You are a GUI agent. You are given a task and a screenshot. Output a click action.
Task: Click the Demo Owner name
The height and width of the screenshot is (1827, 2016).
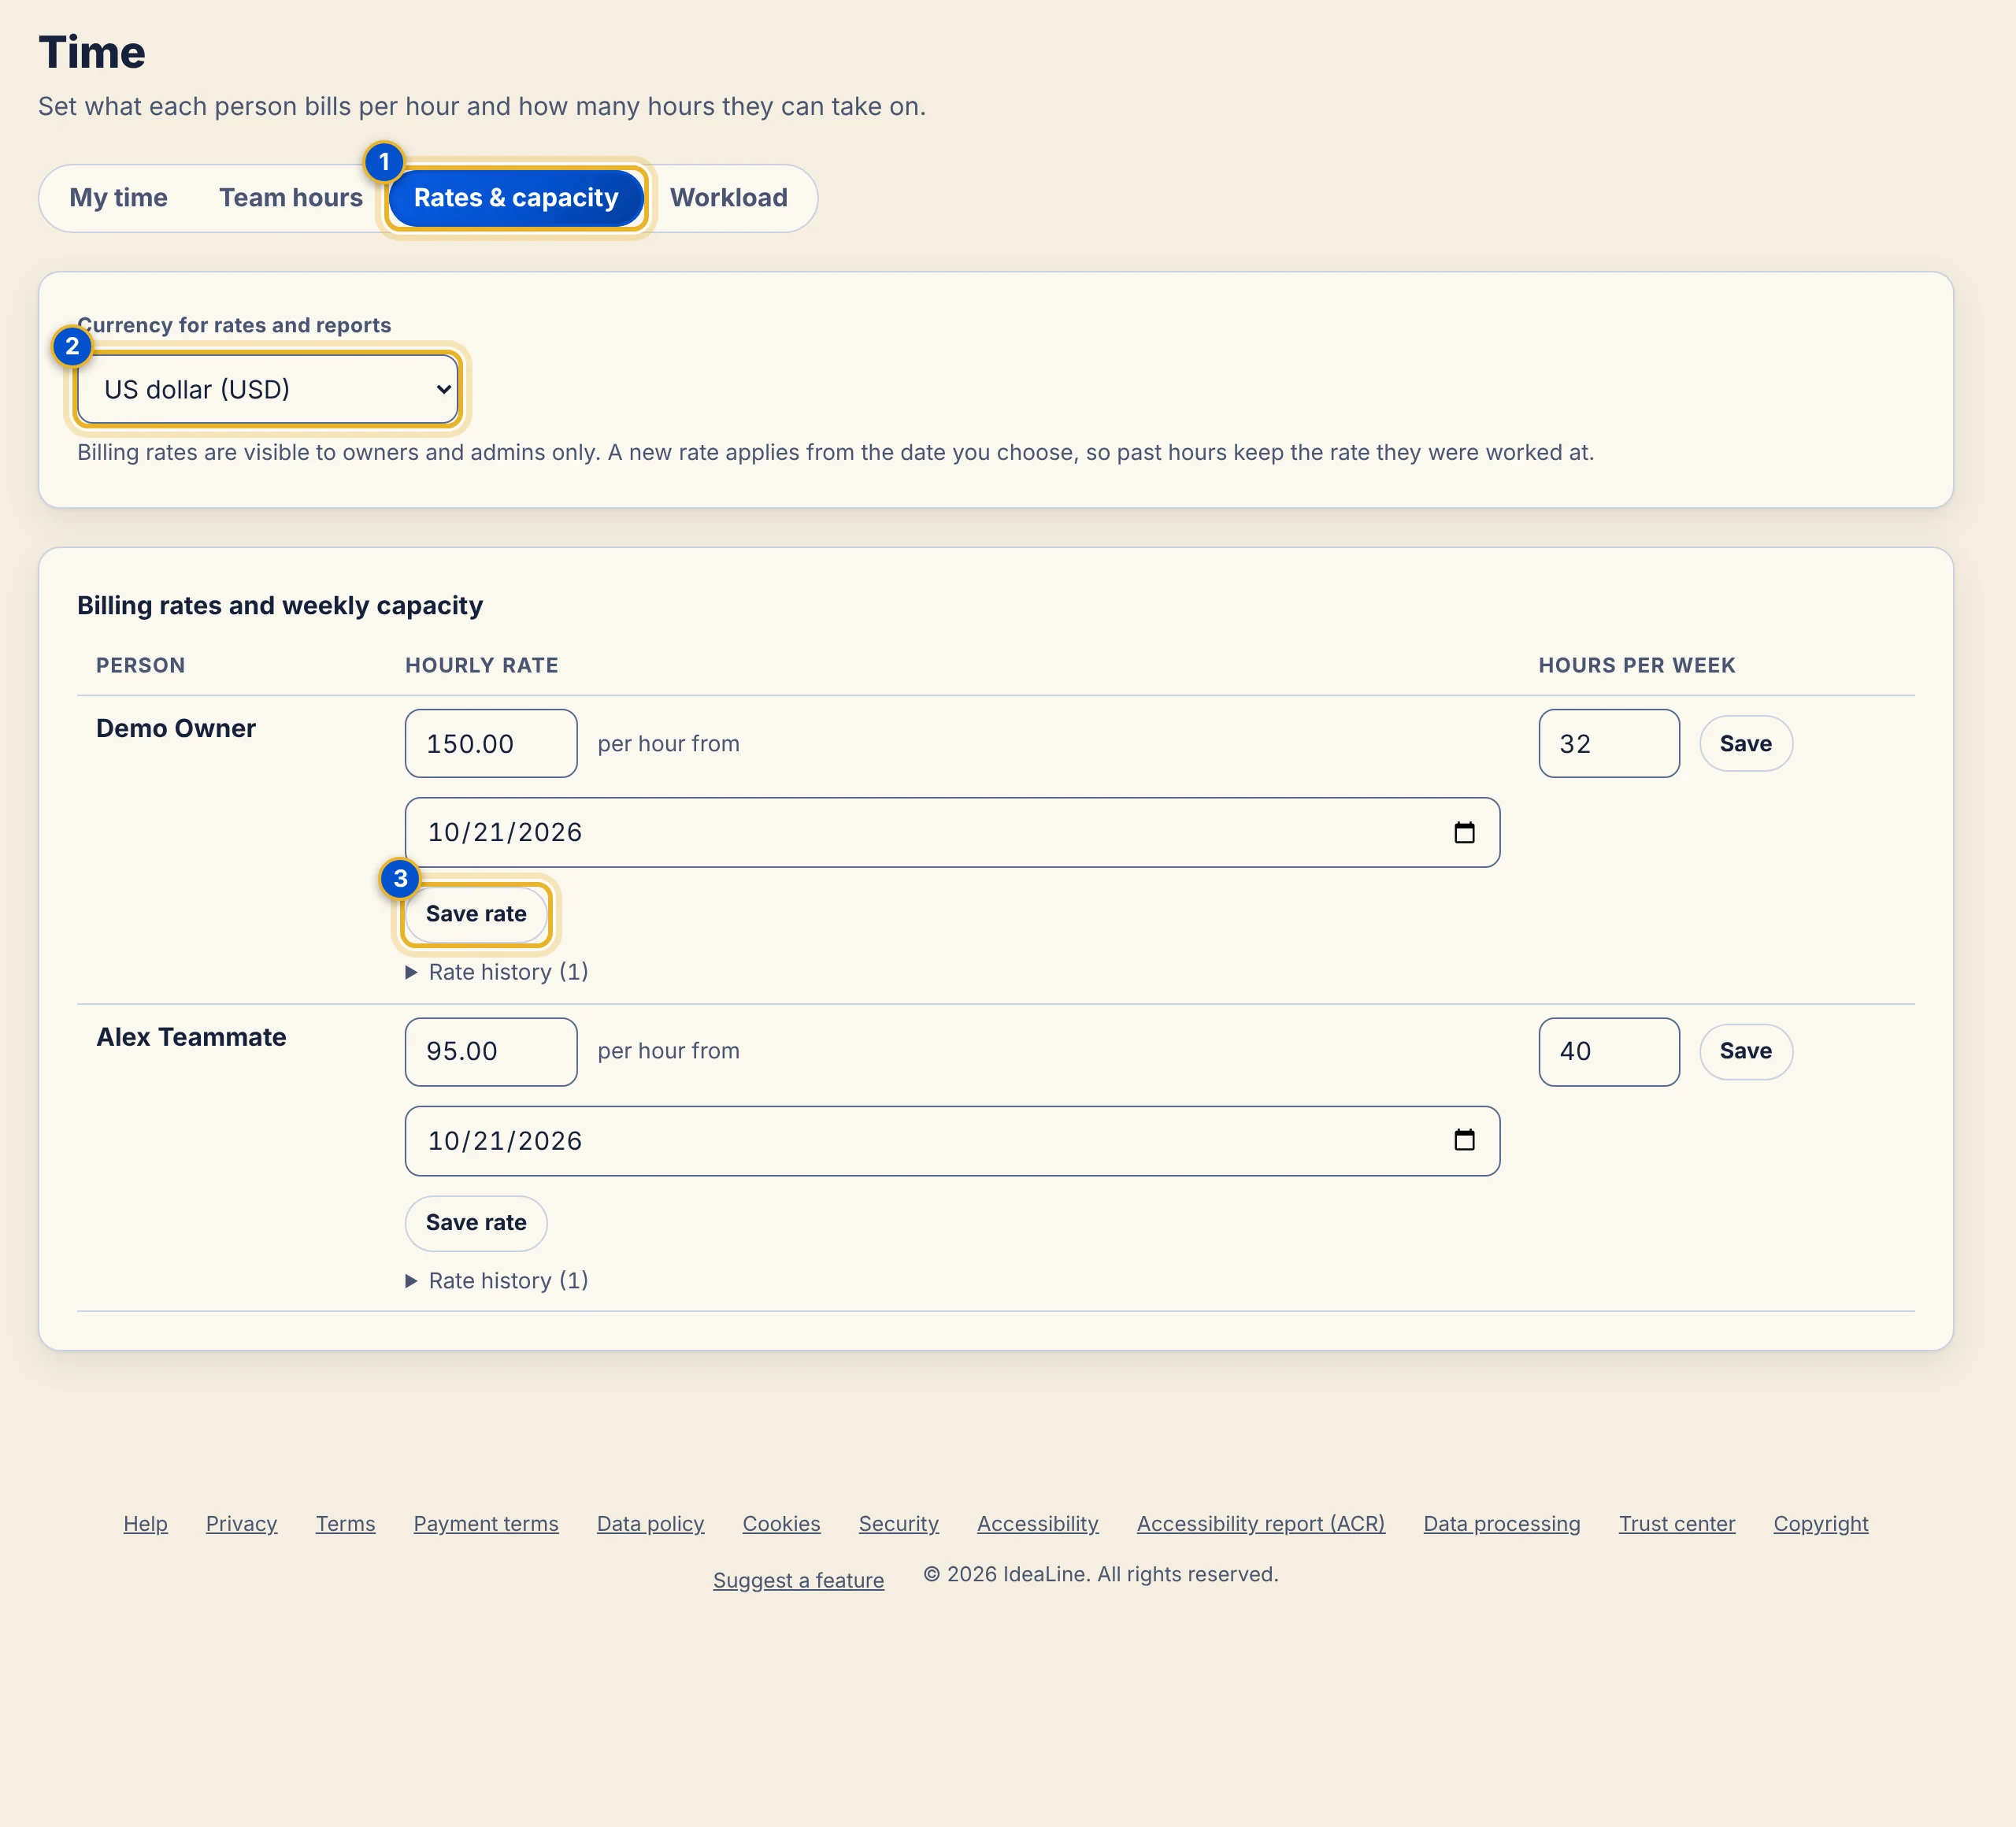pyautogui.click(x=176, y=728)
